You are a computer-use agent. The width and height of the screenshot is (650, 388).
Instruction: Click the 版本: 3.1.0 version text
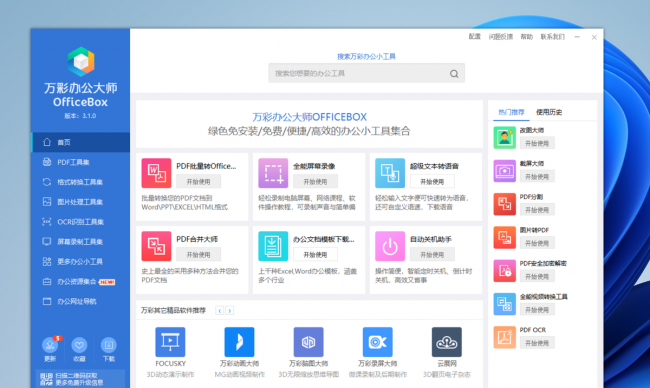80,116
